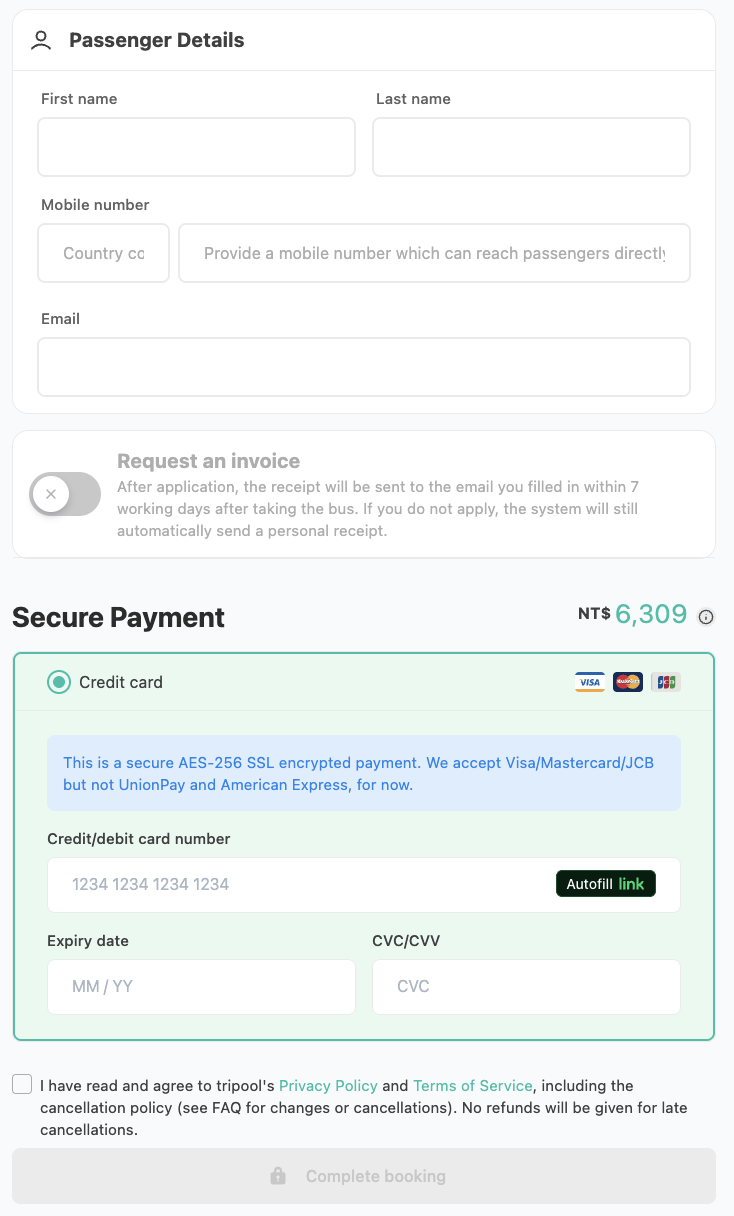Focus the card number field
Image resolution: width=734 pixels, height=1216 pixels.
pyautogui.click(x=300, y=884)
